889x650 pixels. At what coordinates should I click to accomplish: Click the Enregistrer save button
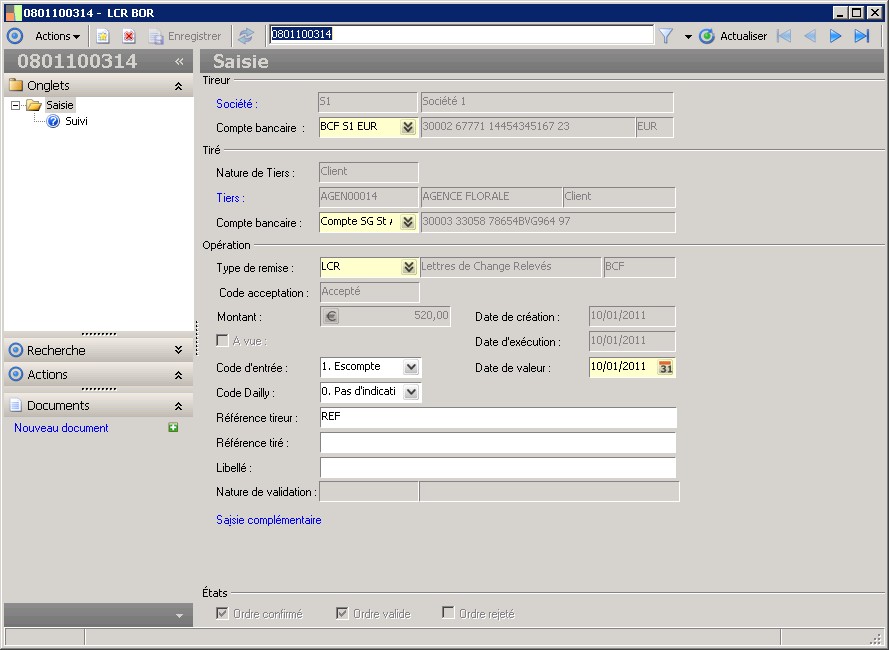(x=185, y=36)
